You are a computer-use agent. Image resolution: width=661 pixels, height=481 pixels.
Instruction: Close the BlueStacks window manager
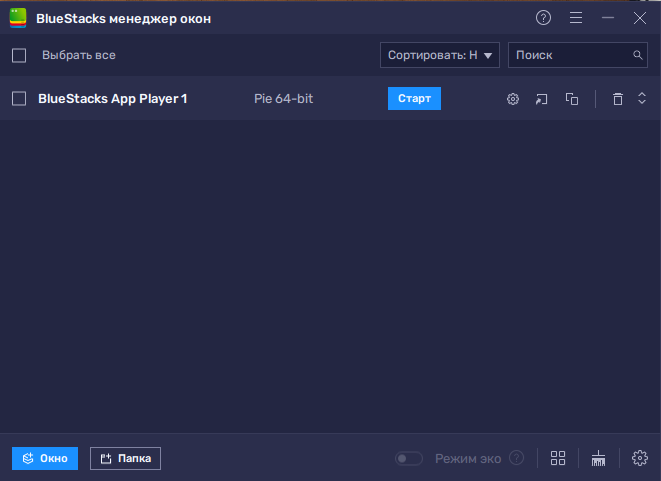click(x=640, y=18)
